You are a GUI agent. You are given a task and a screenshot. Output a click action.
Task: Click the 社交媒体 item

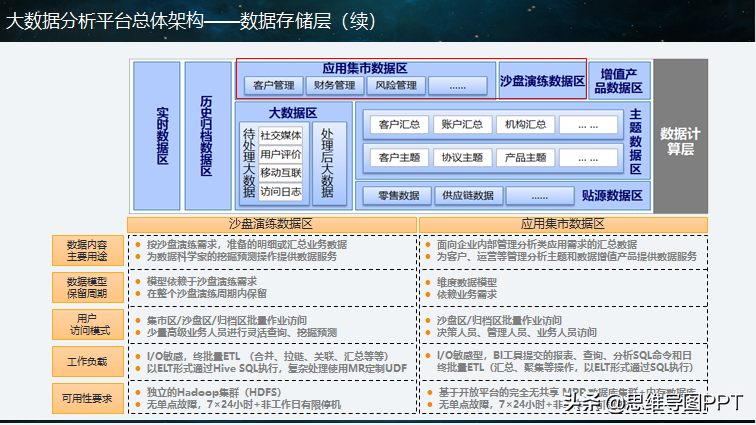(281, 136)
